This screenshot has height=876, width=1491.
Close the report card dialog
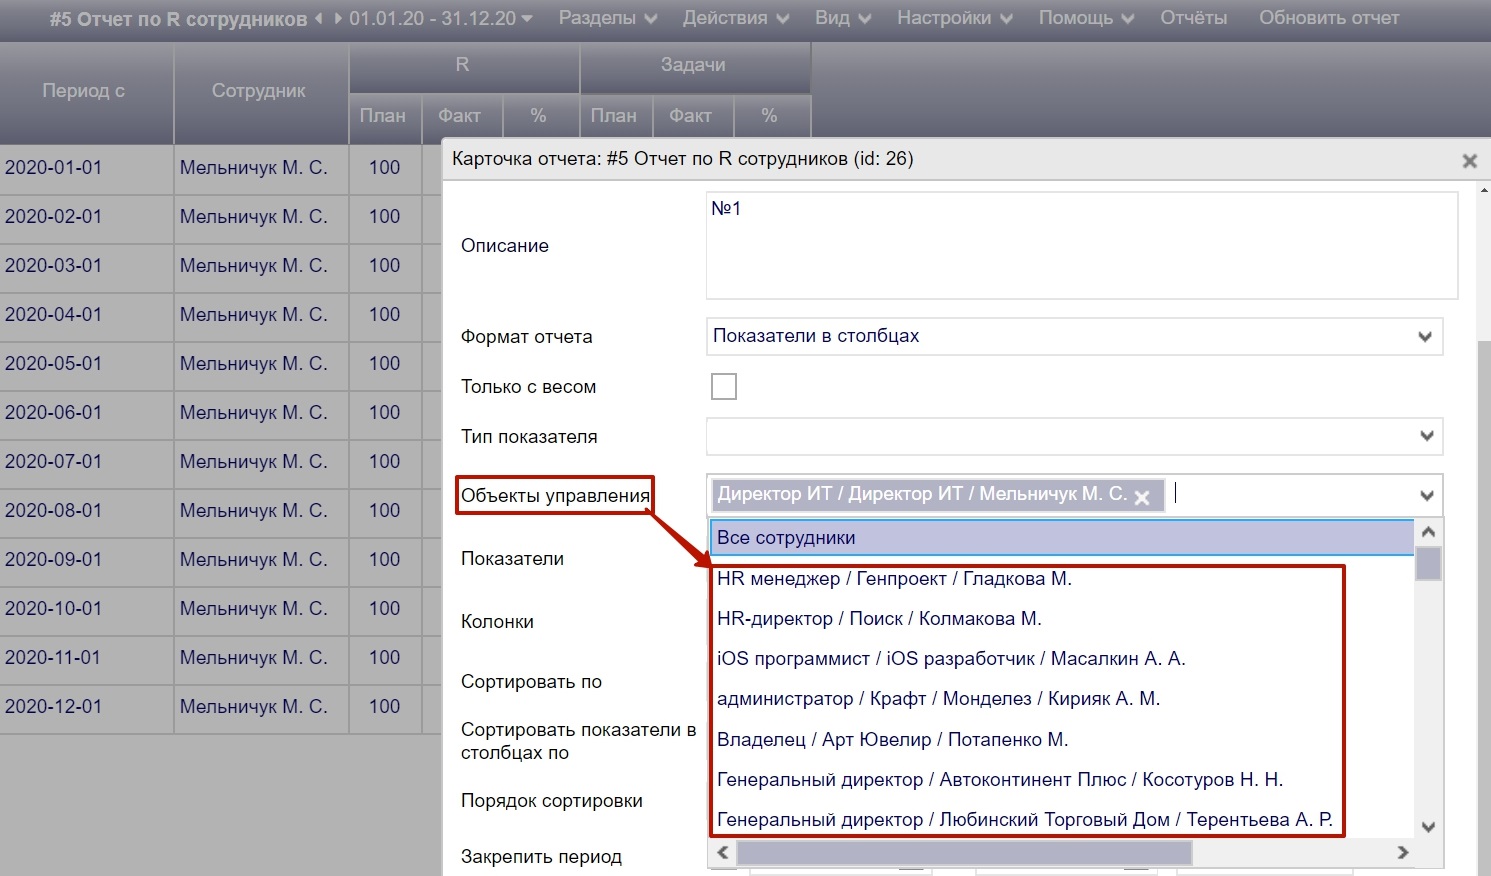tap(1469, 161)
